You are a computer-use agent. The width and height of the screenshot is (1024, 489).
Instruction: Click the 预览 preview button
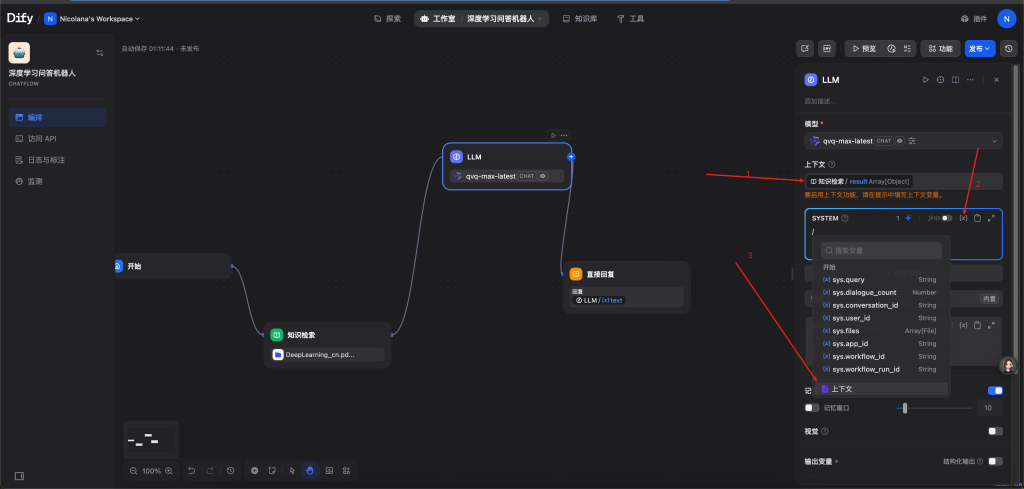pos(863,48)
